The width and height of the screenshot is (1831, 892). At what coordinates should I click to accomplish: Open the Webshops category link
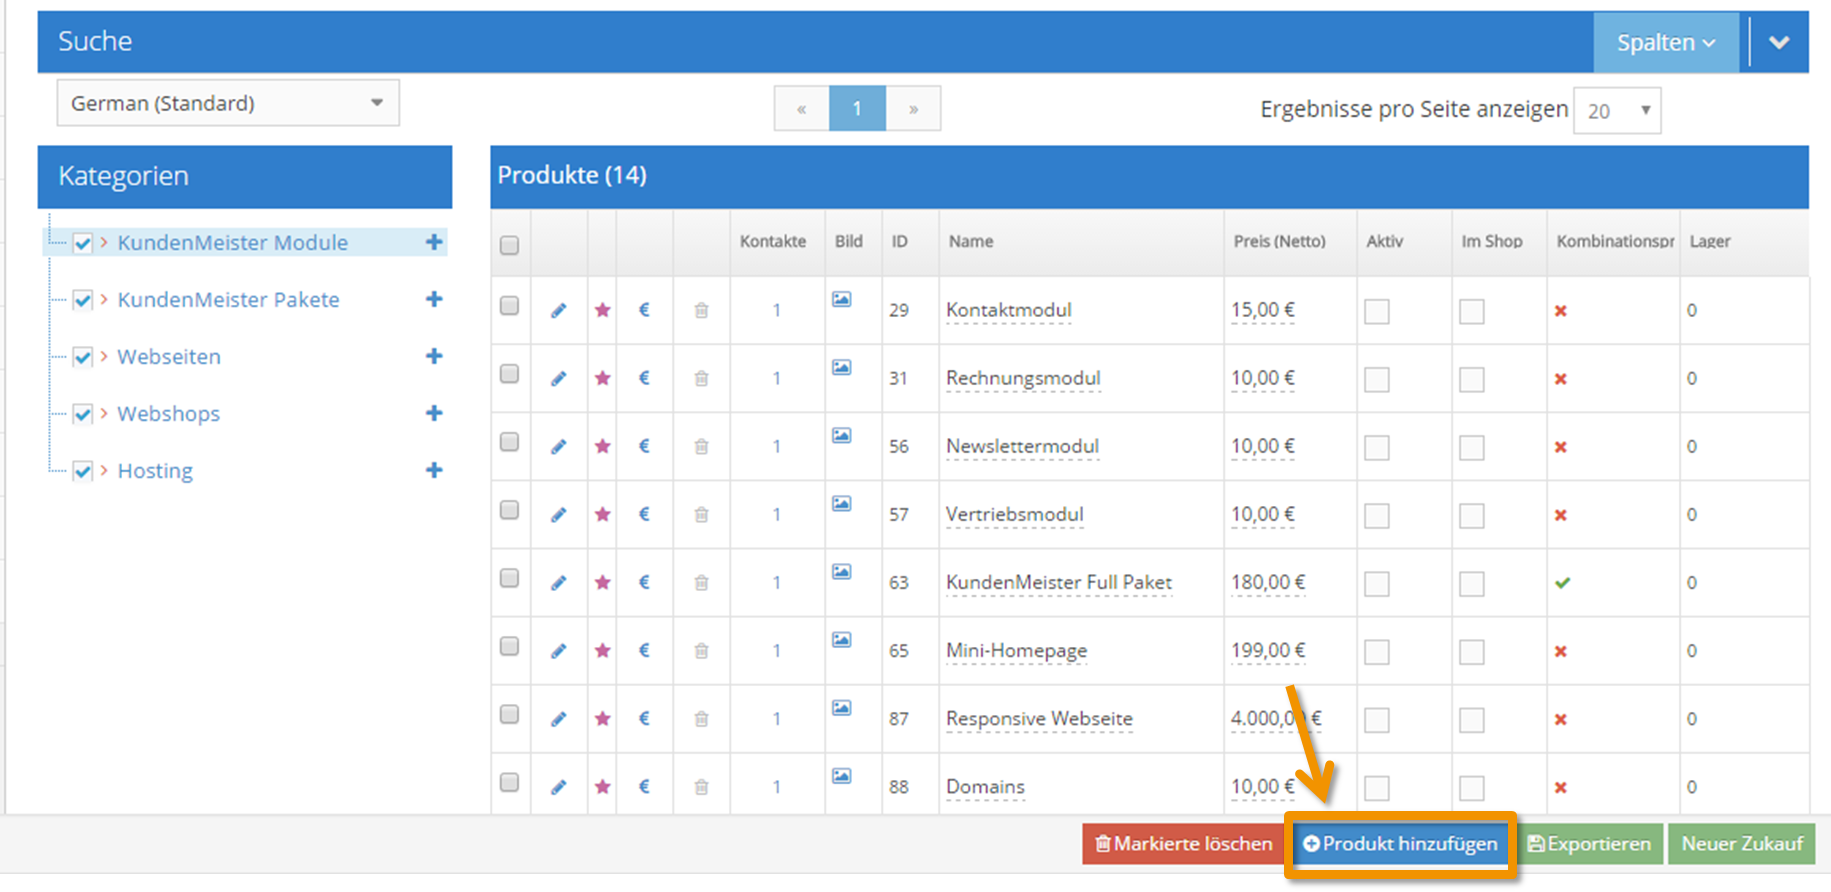coord(169,413)
